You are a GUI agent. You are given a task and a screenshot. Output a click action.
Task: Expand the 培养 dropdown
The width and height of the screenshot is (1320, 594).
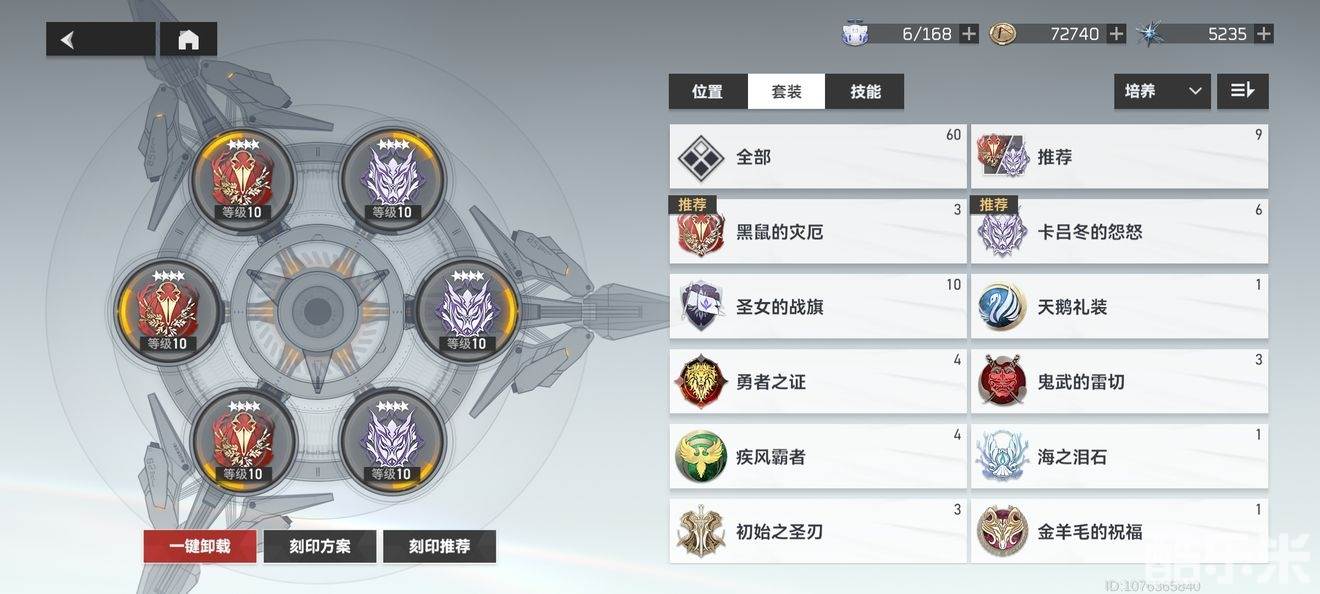(1162, 91)
